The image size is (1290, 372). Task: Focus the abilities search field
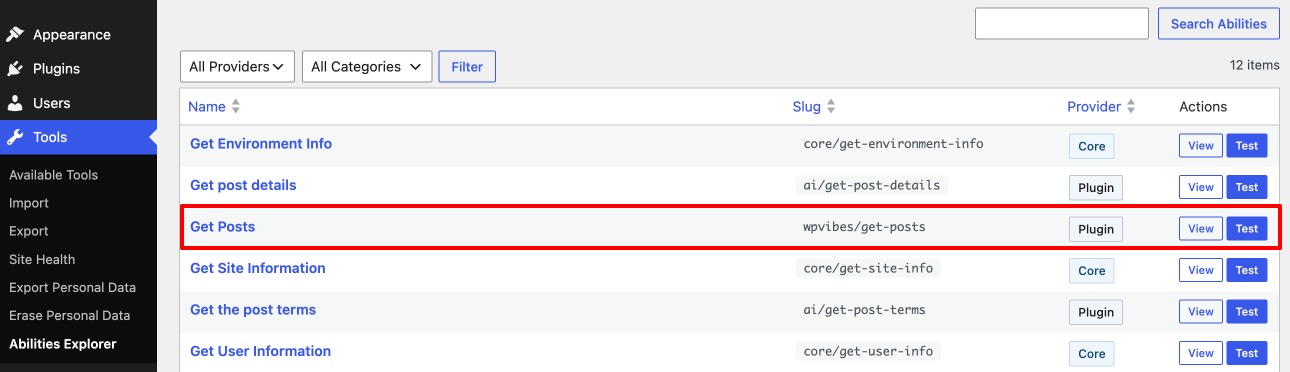[1061, 24]
